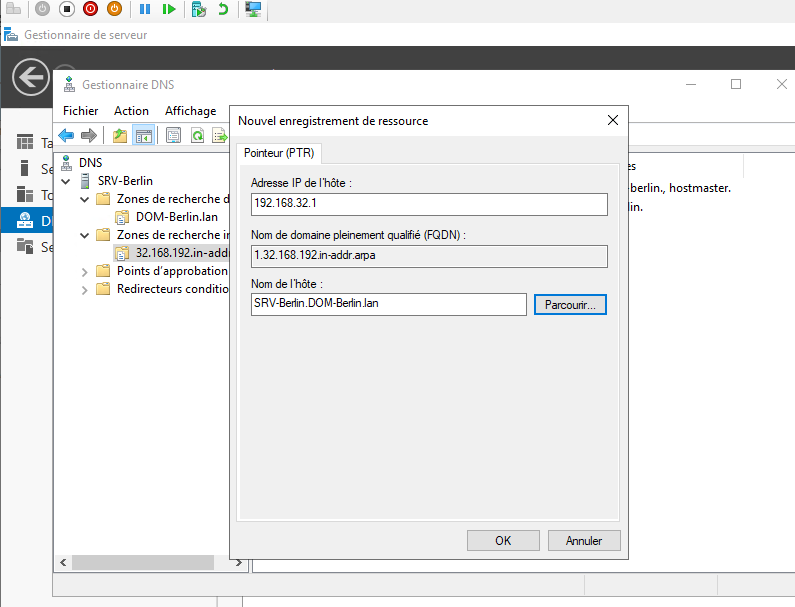The height and width of the screenshot is (607, 795).
Task: Click the Server Manager large back arrow
Action: pyautogui.click(x=31, y=77)
